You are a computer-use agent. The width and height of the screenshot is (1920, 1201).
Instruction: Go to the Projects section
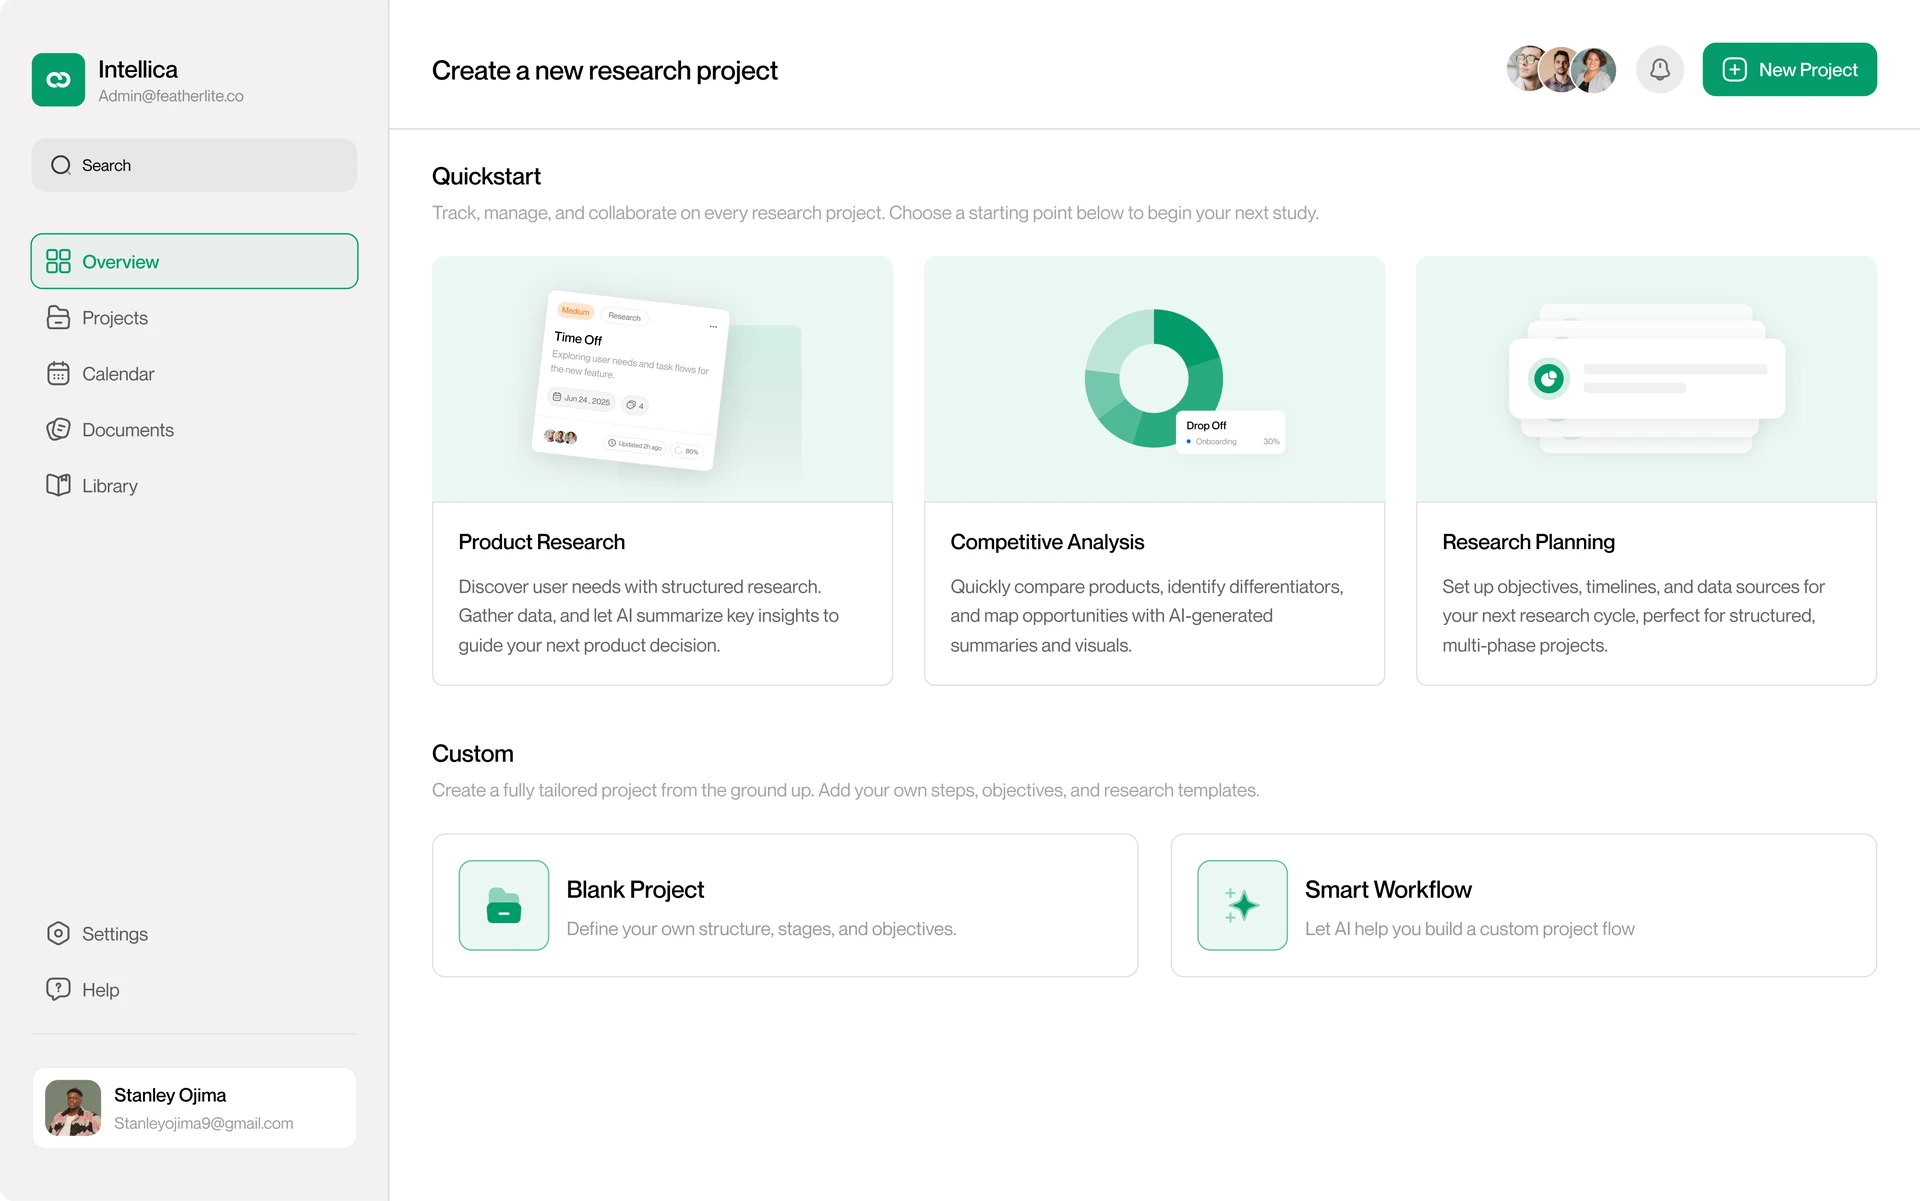pos(194,317)
